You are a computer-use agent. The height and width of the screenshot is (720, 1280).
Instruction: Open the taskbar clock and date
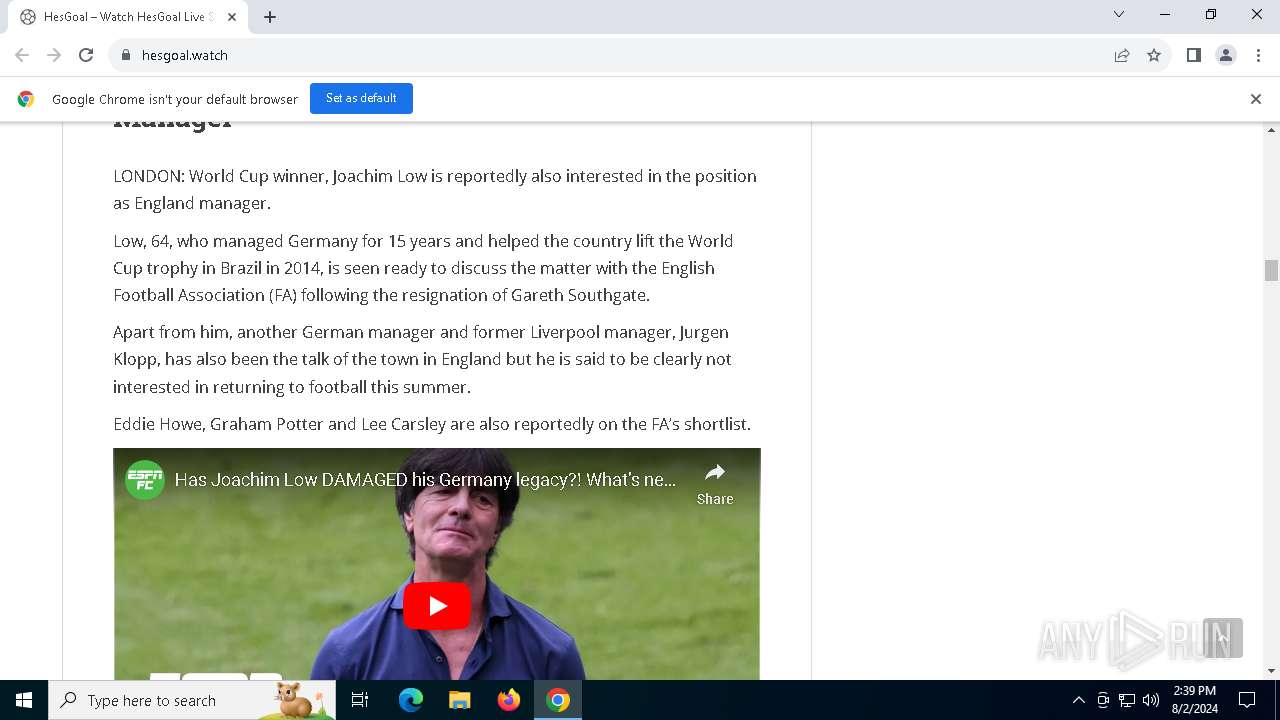click(x=1194, y=700)
